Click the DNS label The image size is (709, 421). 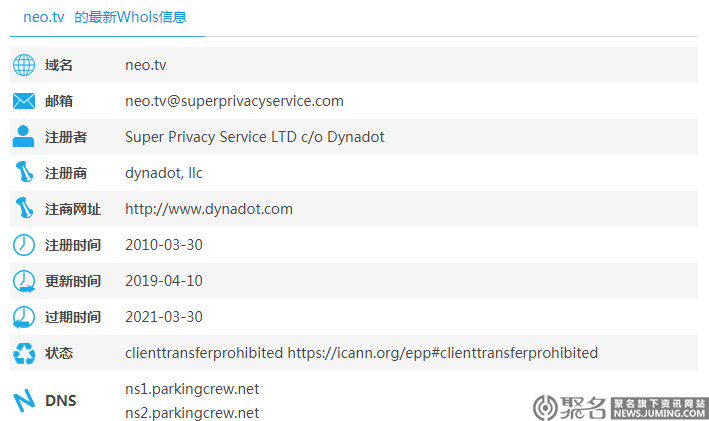coord(61,401)
